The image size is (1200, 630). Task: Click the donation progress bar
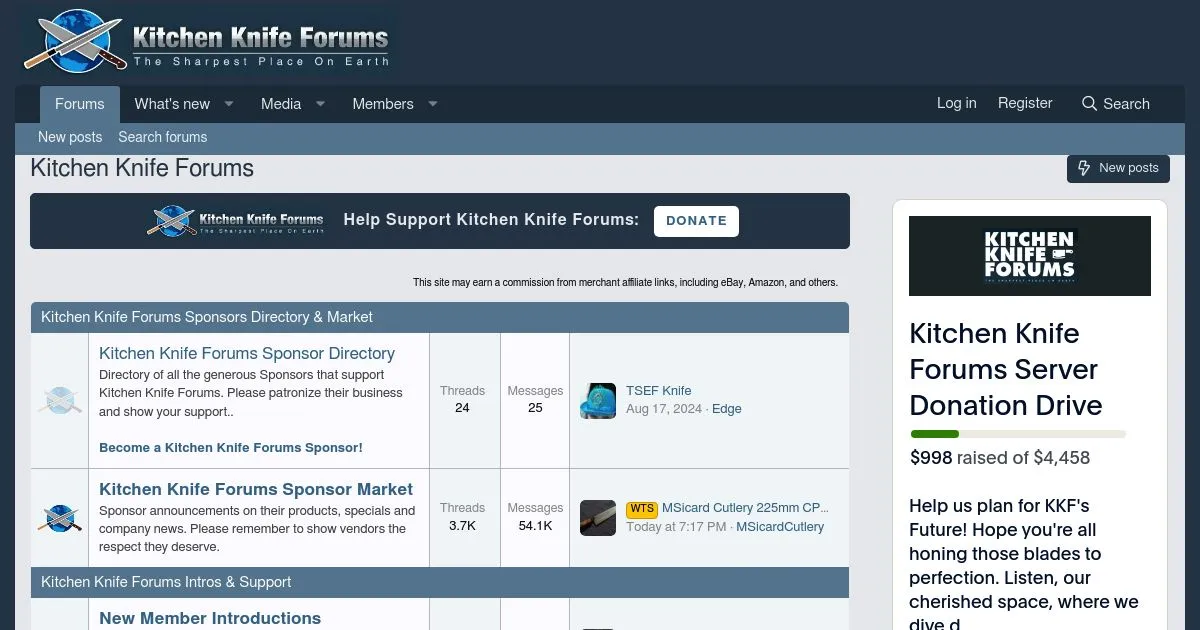(x=1018, y=434)
